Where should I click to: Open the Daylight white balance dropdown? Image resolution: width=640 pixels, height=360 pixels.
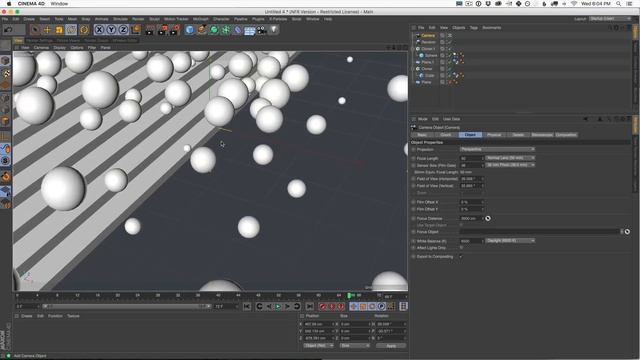pos(510,241)
